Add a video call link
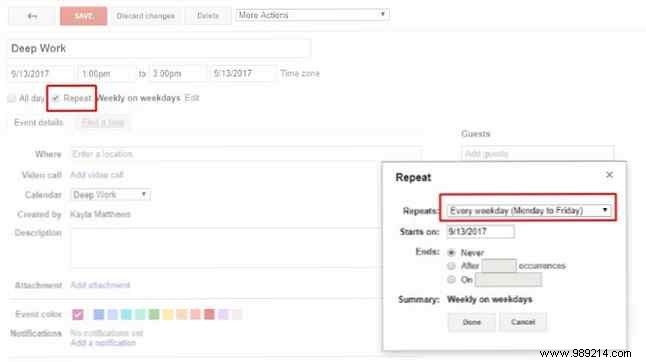The height and width of the screenshot is (362, 646). coord(97,175)
